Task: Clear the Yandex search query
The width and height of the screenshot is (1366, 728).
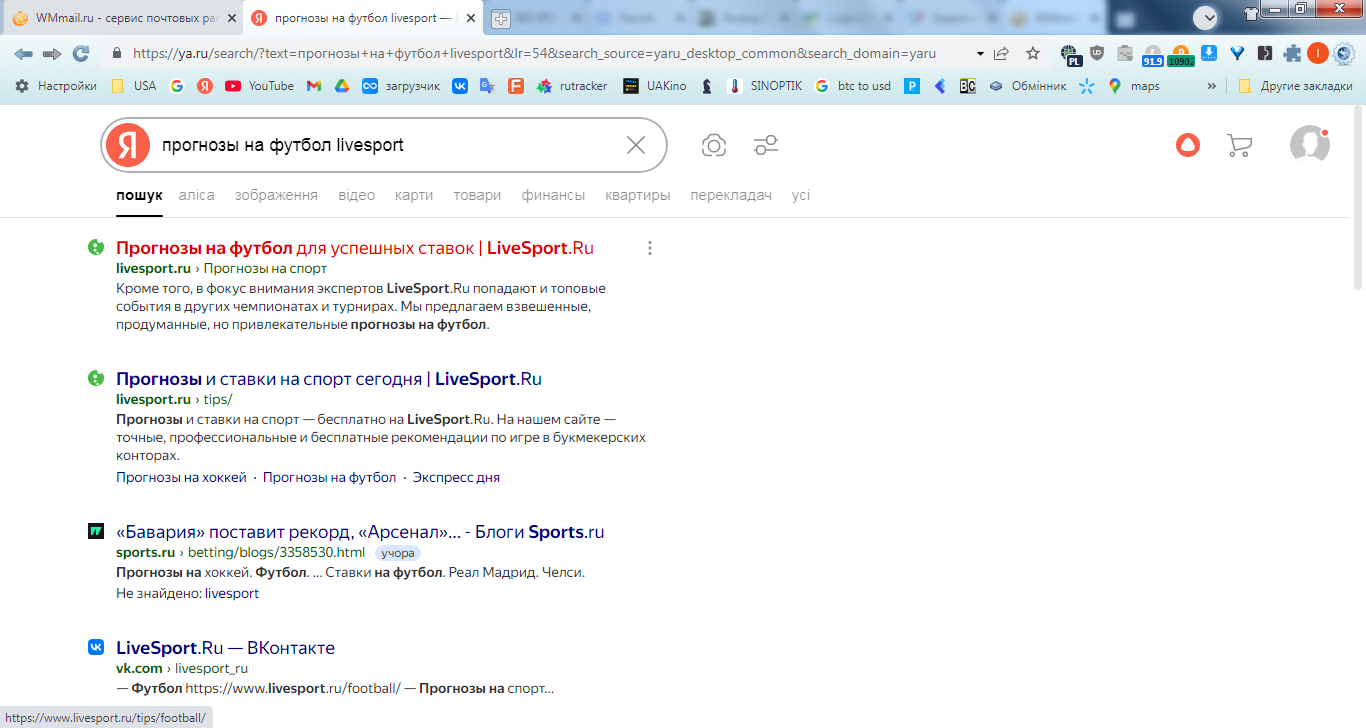Action: click(x=636, y=145)
